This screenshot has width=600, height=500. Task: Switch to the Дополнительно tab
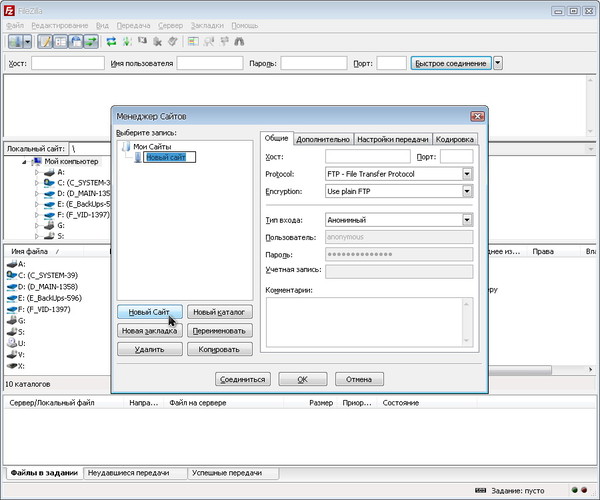pyautogui.click(x=323, y=139)
